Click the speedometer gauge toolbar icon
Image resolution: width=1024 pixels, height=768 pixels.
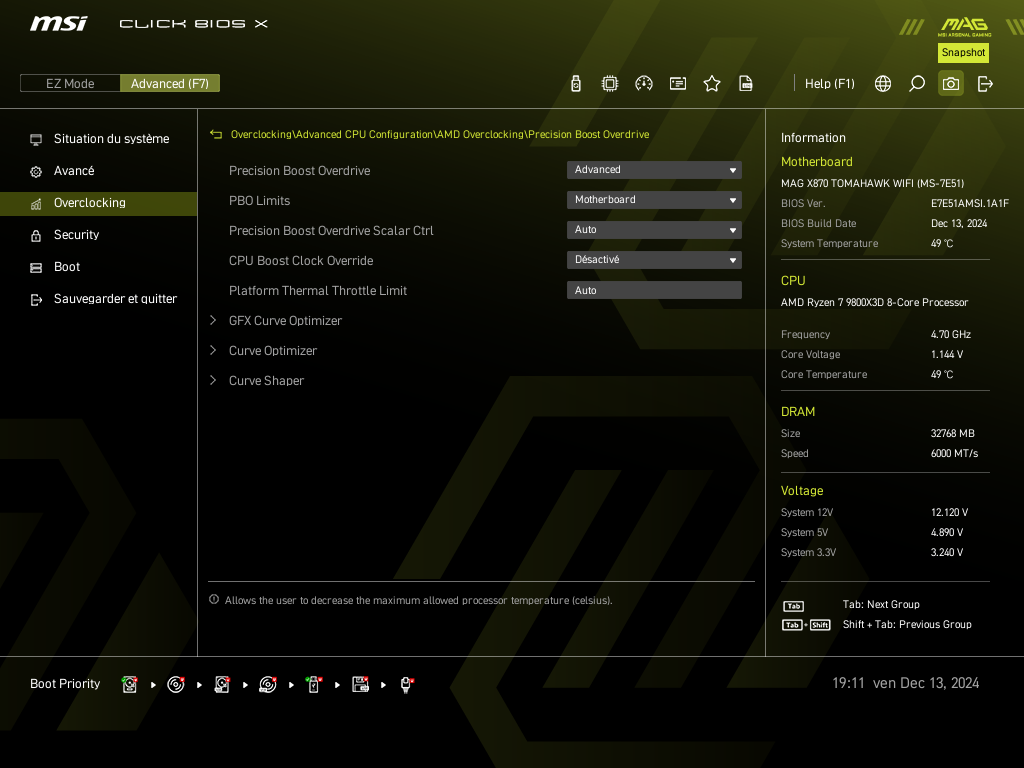pos(644,84)
